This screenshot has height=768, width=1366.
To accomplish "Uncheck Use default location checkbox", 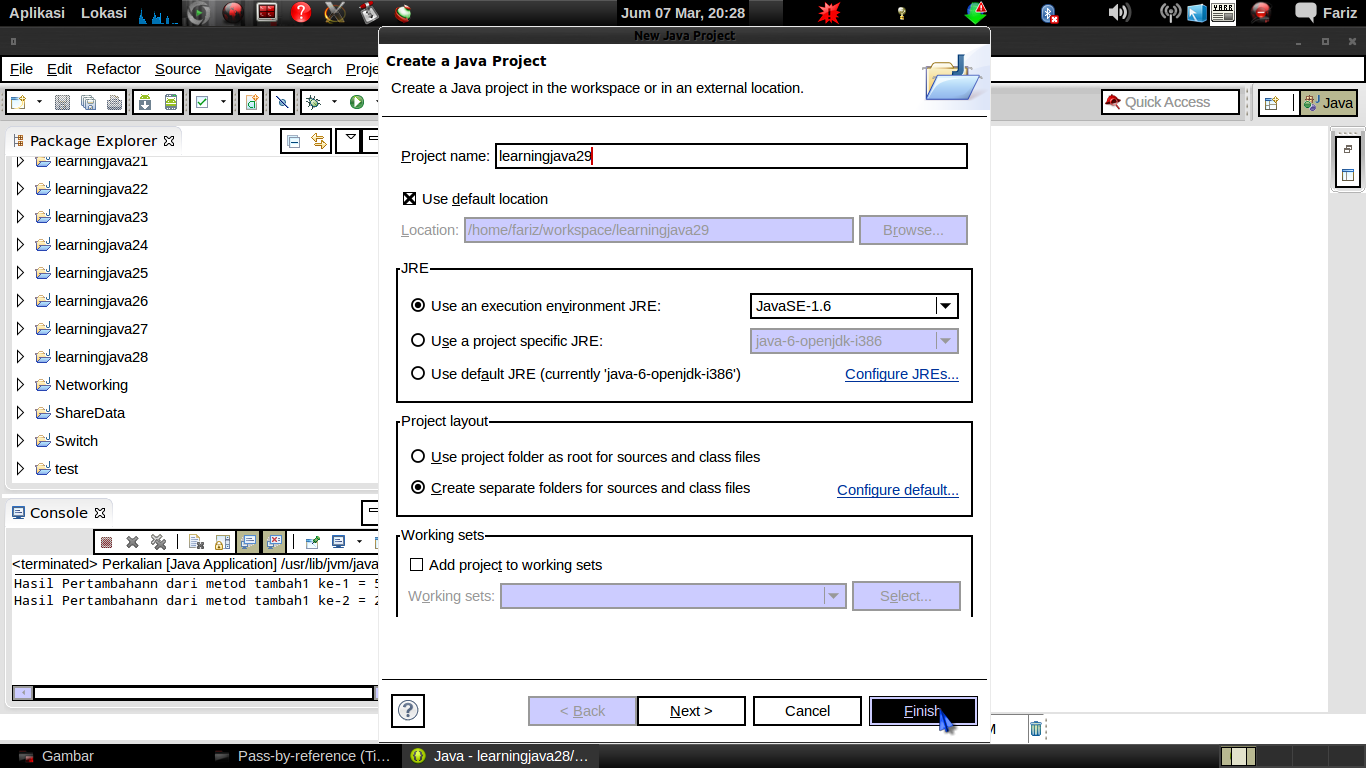I will (x=408, y=199).
